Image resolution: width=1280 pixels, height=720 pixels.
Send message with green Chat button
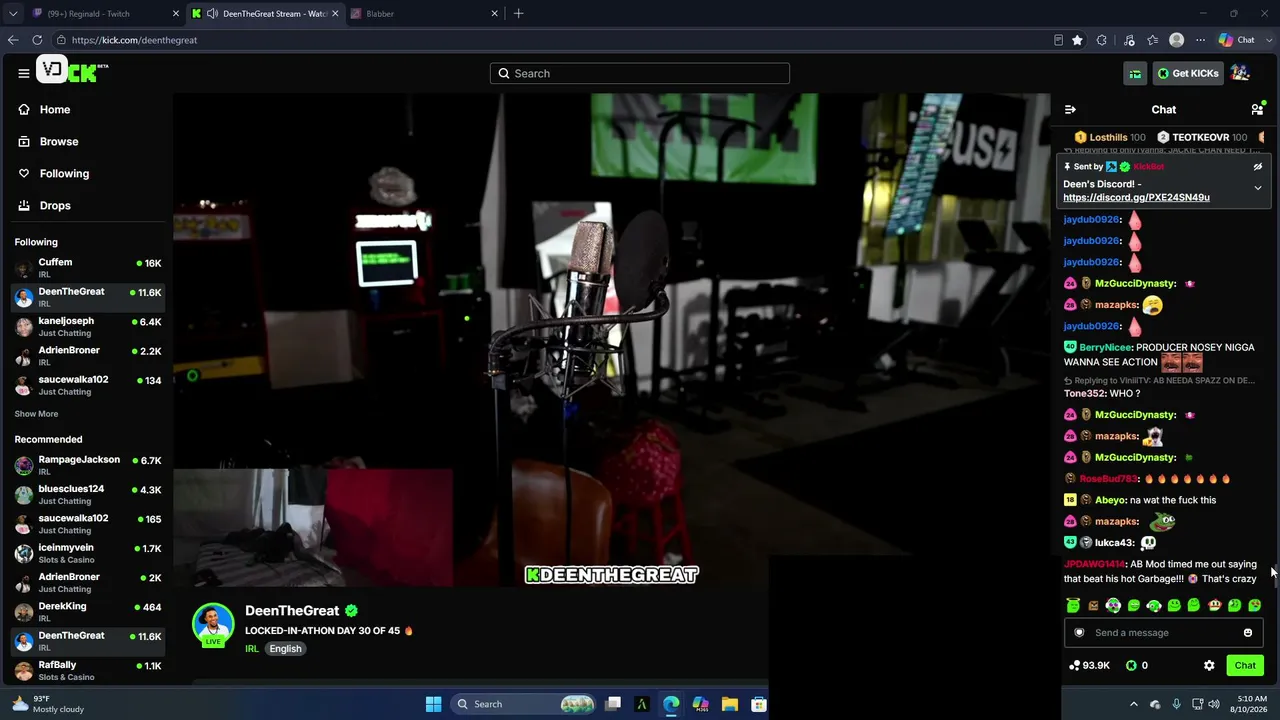point(1245,665)
